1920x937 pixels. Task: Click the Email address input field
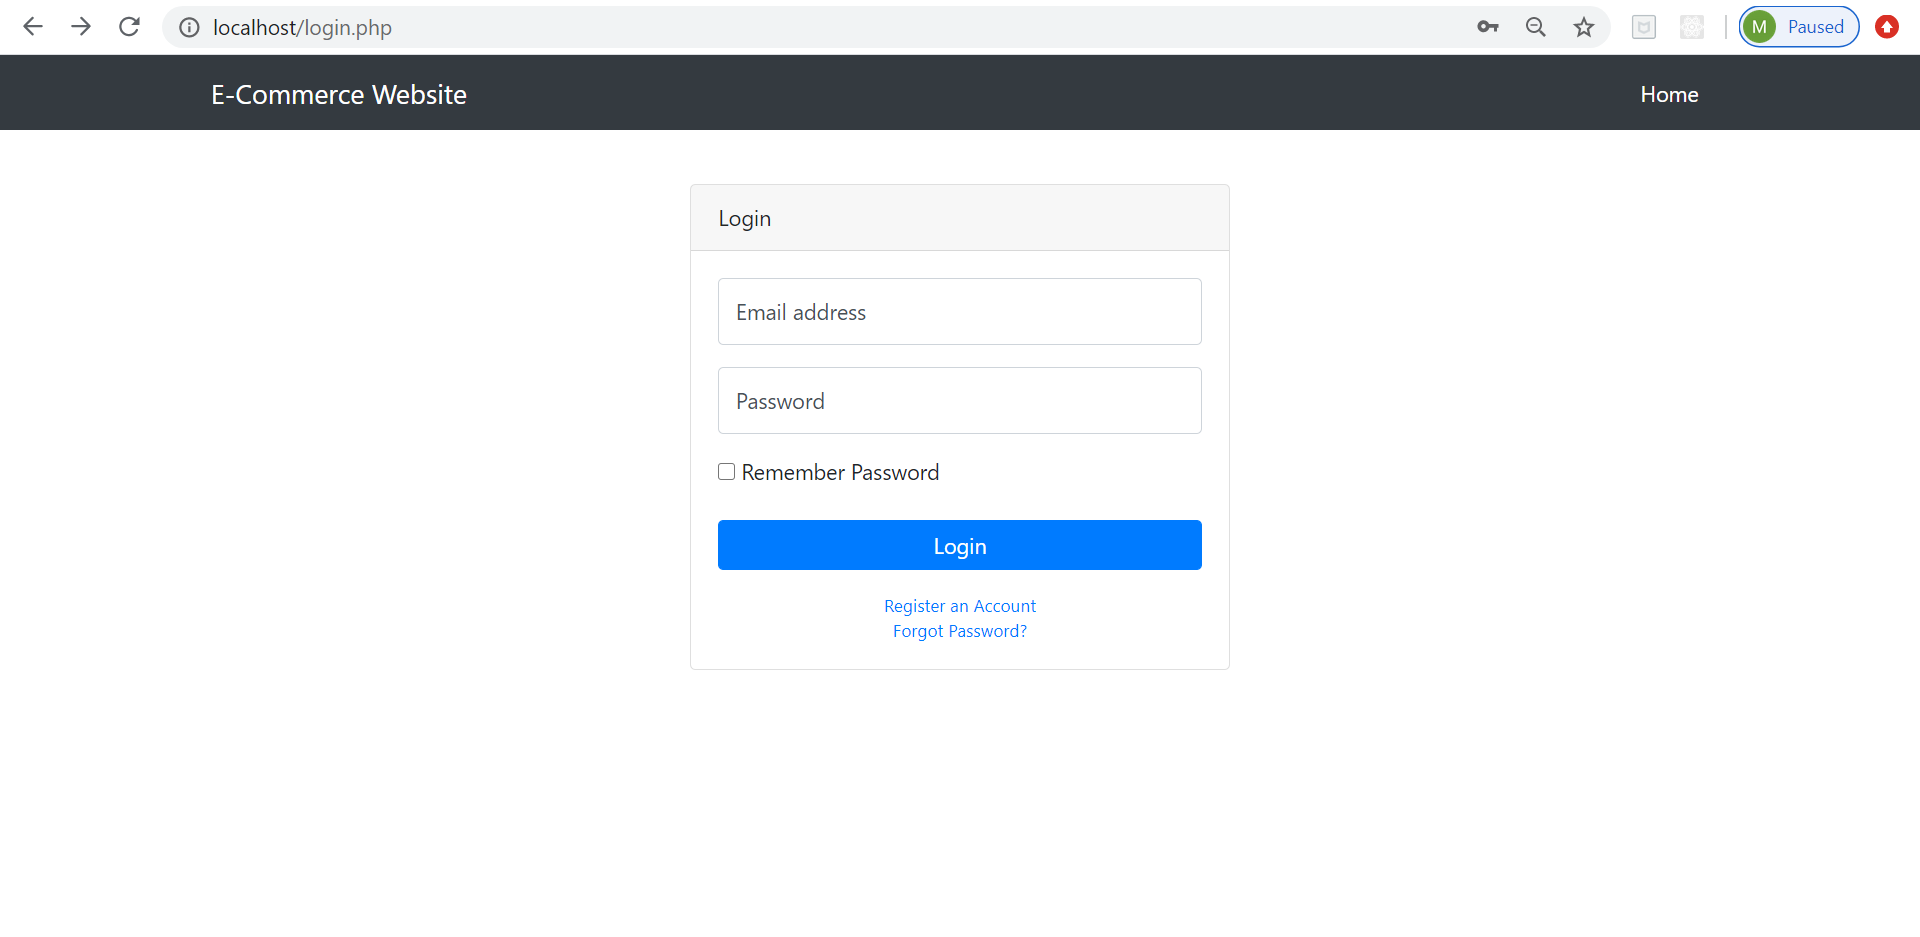[x=959, y=311]
